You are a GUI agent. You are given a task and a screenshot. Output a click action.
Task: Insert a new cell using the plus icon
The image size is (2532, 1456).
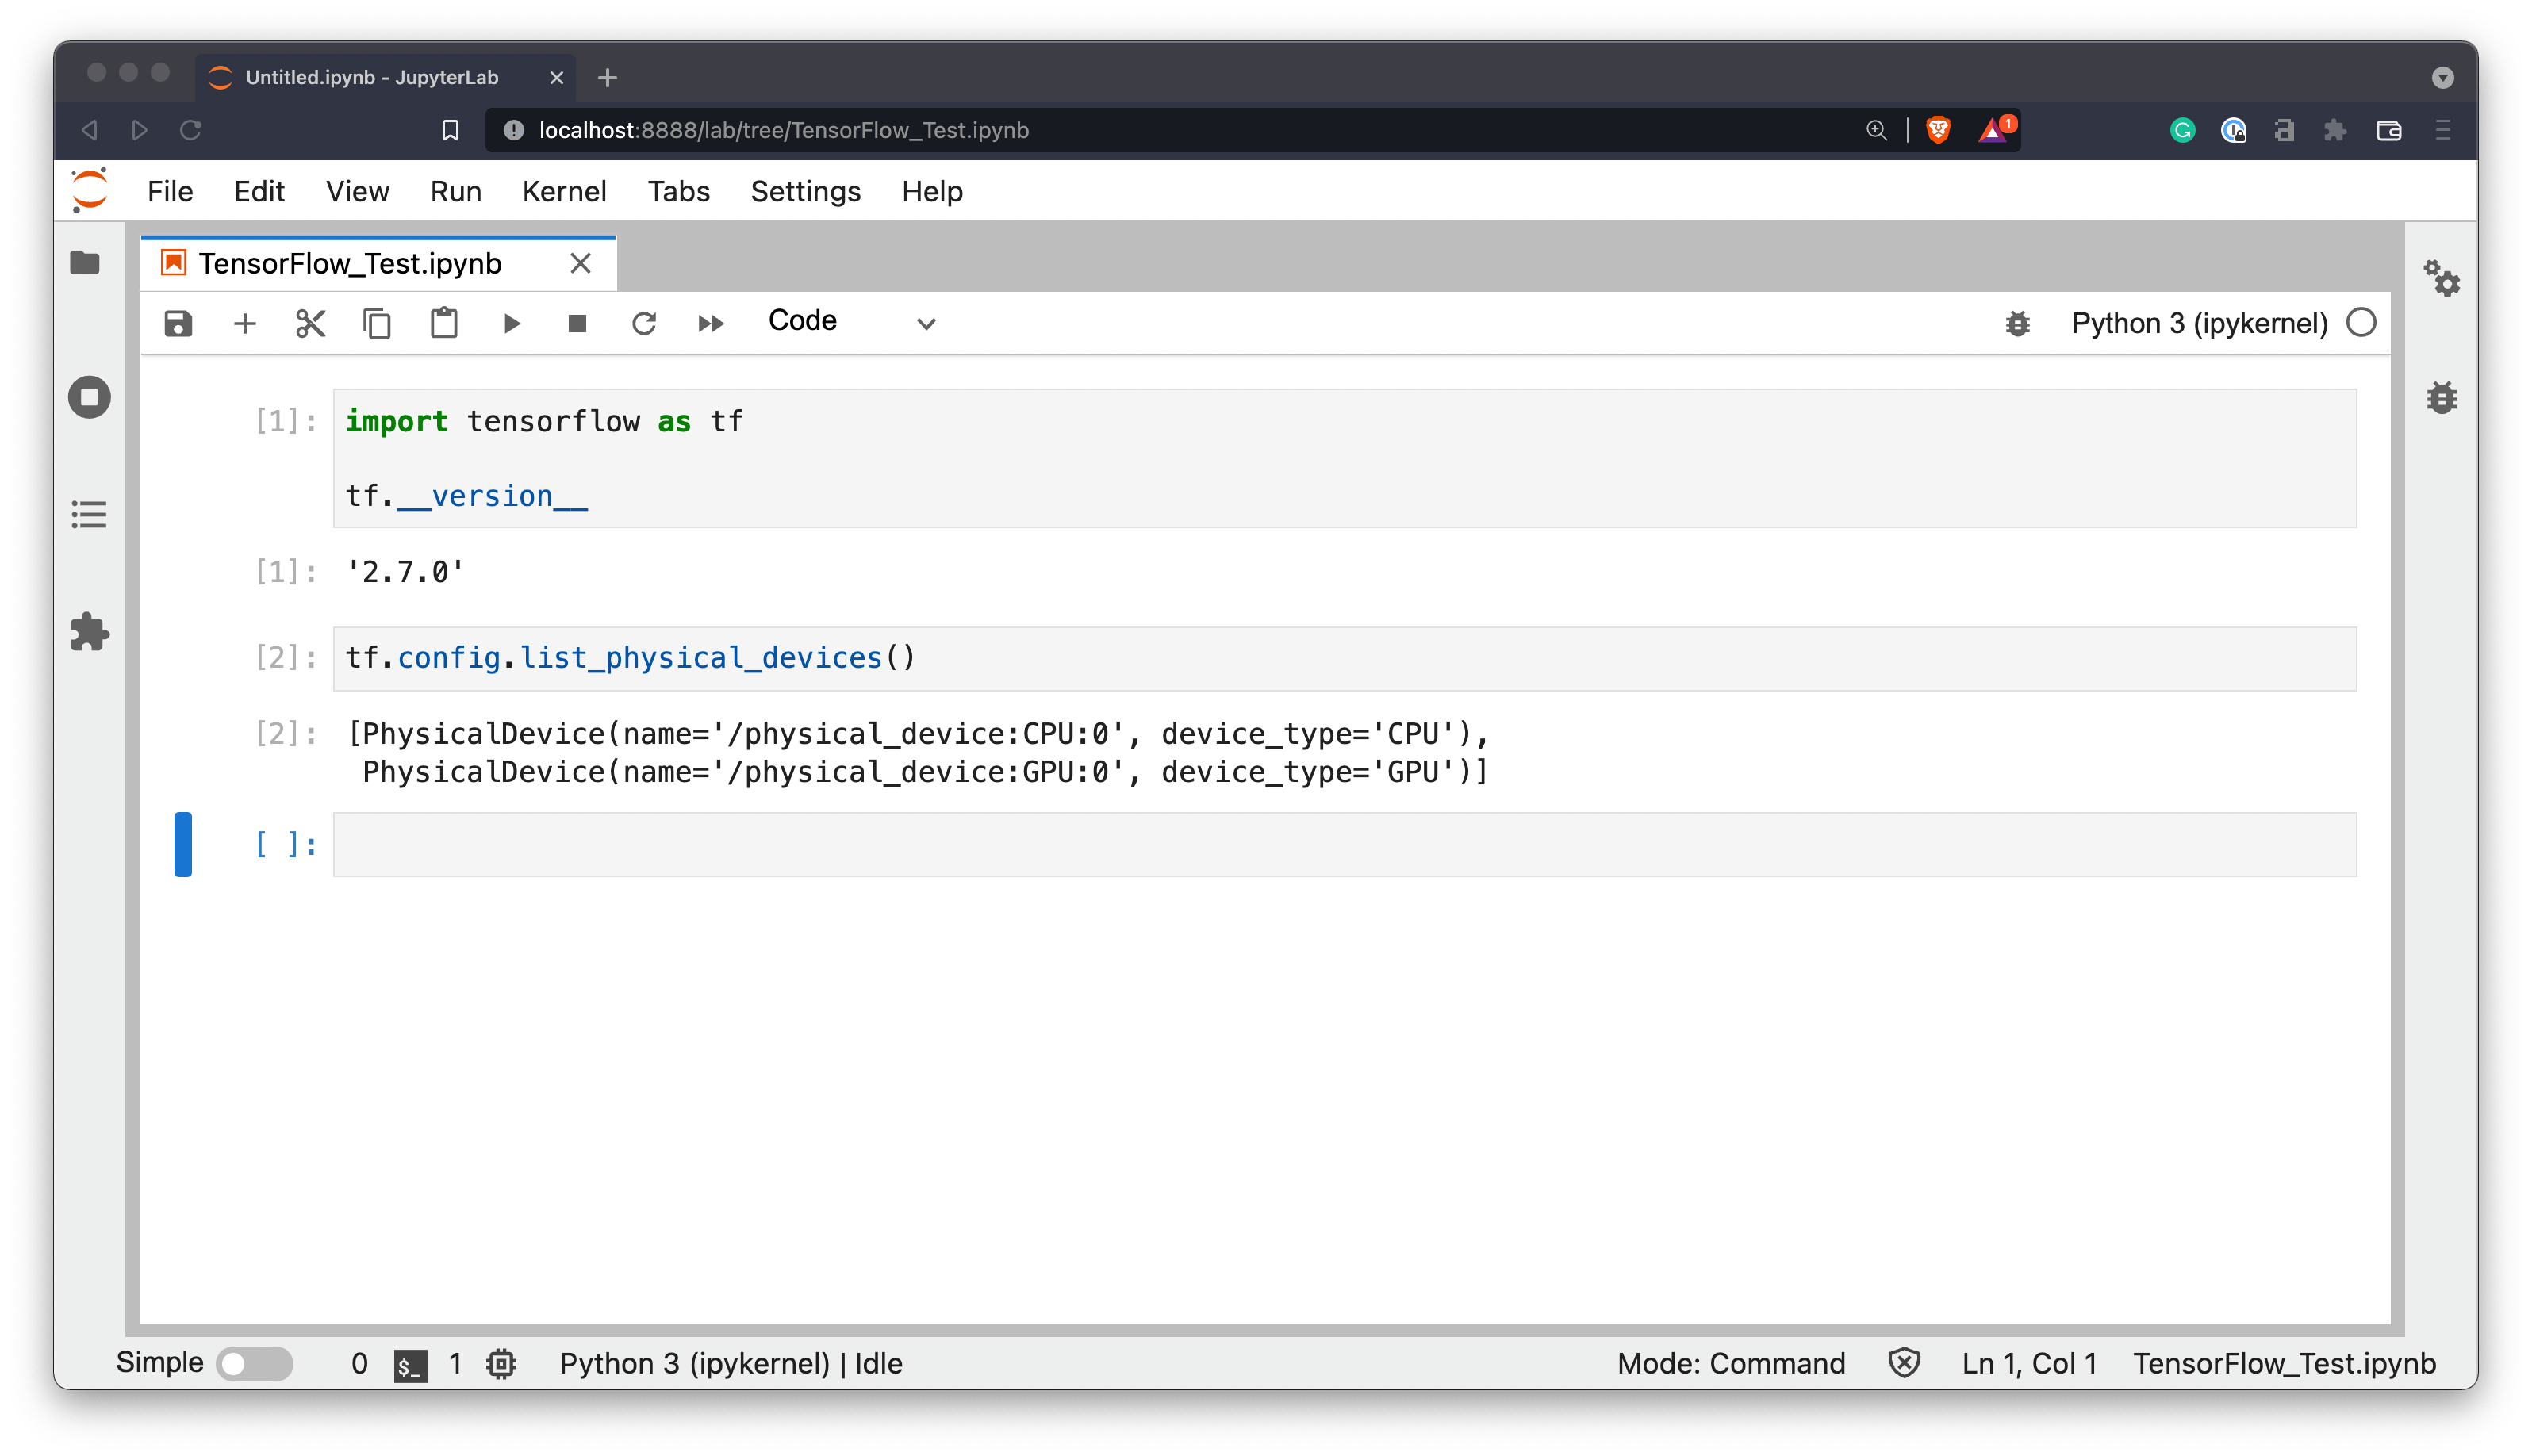point(244,323)
